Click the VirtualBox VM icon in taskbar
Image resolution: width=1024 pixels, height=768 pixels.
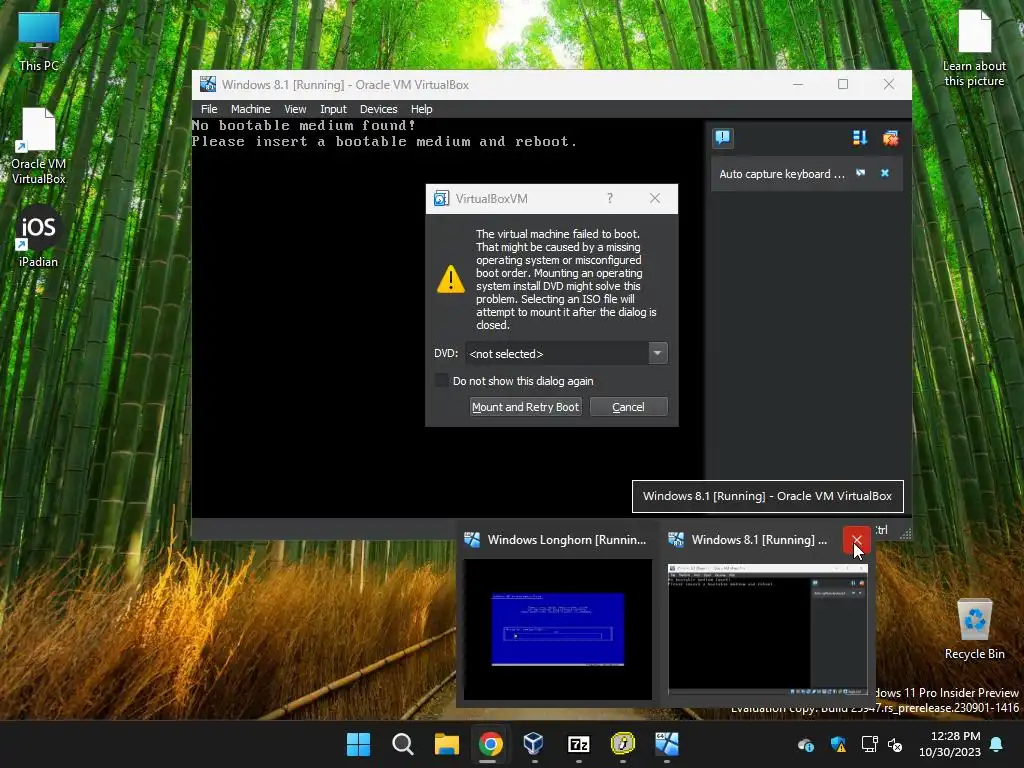pyautogui.click(x=667, y=744)
